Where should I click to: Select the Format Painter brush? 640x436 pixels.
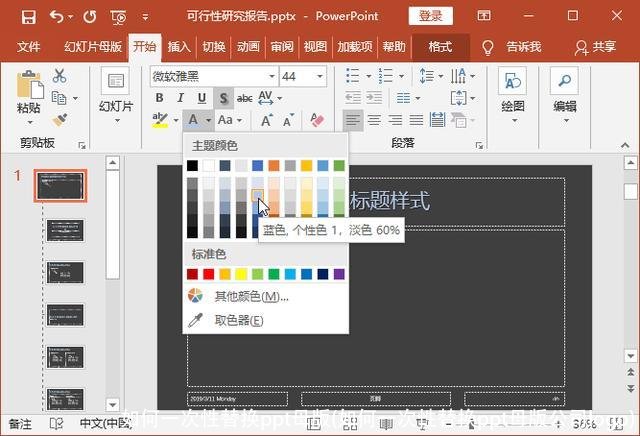click(60, 120)
